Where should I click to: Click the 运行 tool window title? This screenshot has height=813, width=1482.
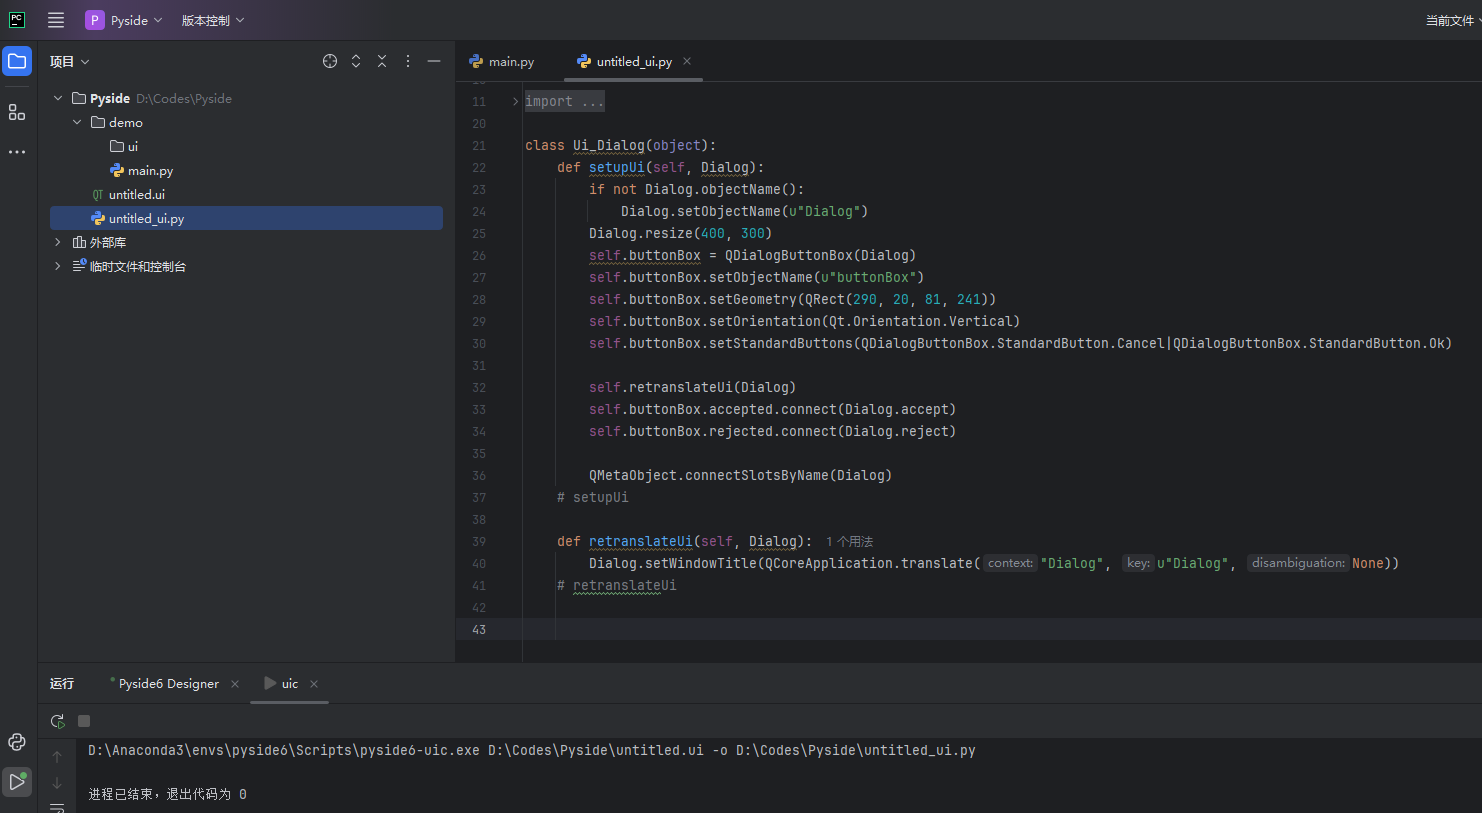point(62,683)
